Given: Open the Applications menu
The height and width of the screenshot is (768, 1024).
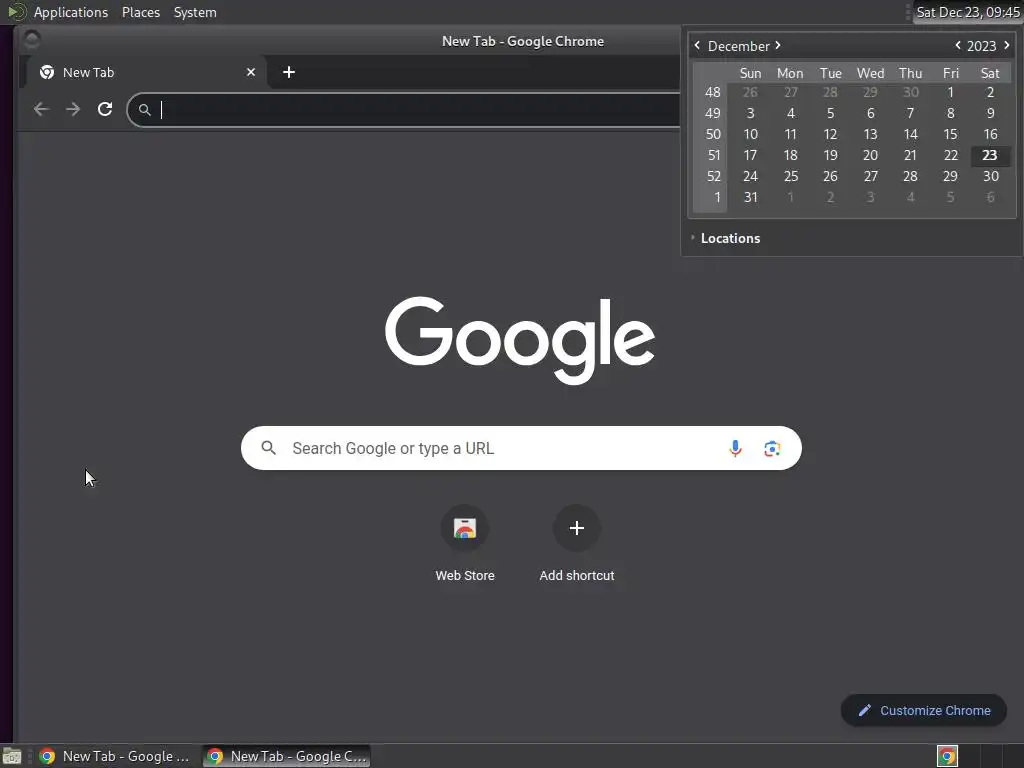Looking at the screenshot, I should [x=71, y=12].
